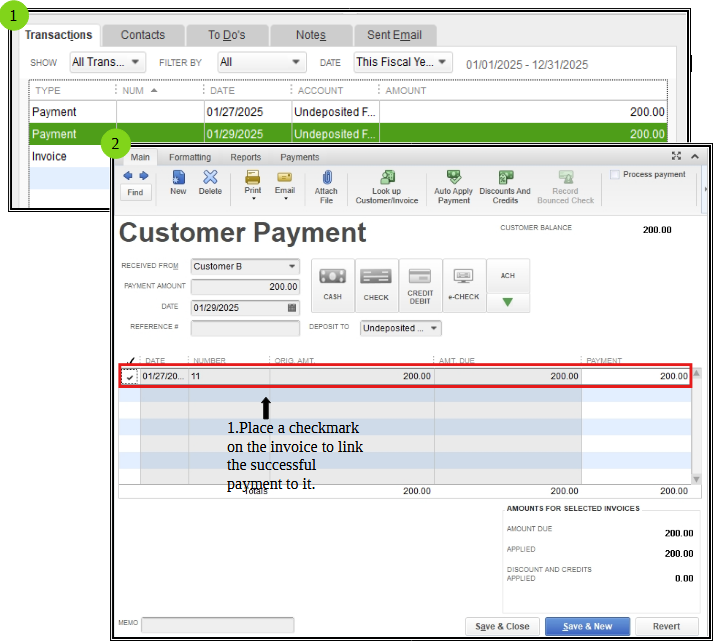
Task: Select CASH payment method
Action: [x=332, y=286]
